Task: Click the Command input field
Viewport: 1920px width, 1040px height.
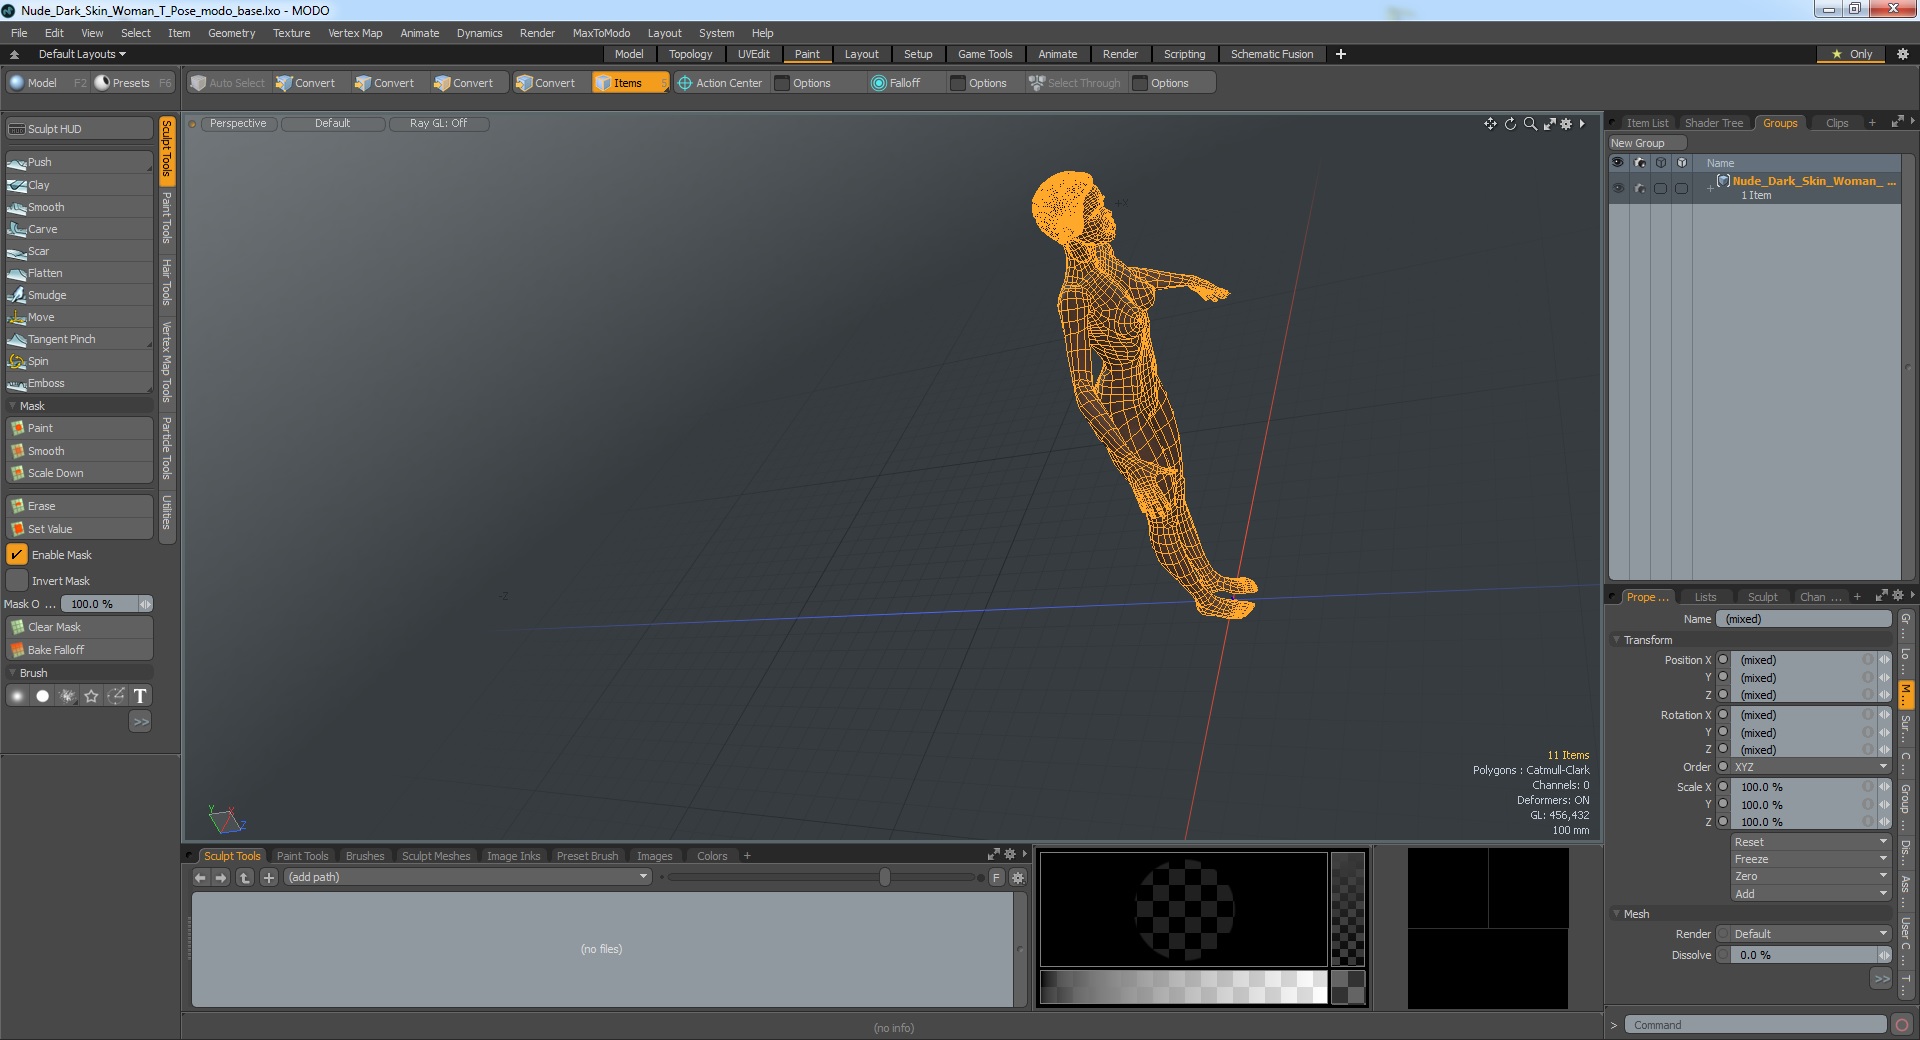Action: (1755, 1025)
